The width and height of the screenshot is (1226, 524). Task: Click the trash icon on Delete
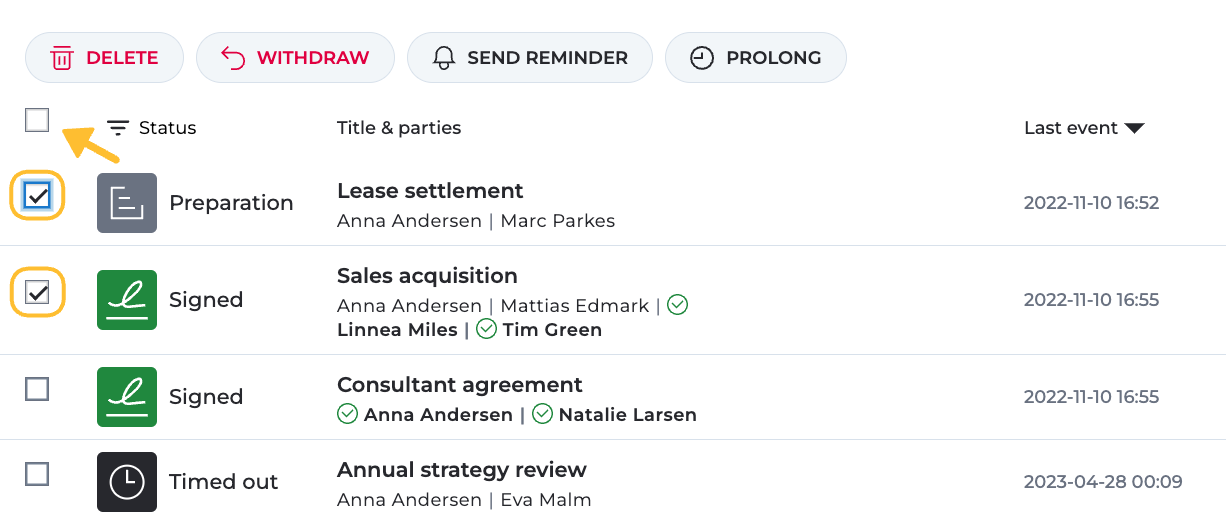[62, 58]
